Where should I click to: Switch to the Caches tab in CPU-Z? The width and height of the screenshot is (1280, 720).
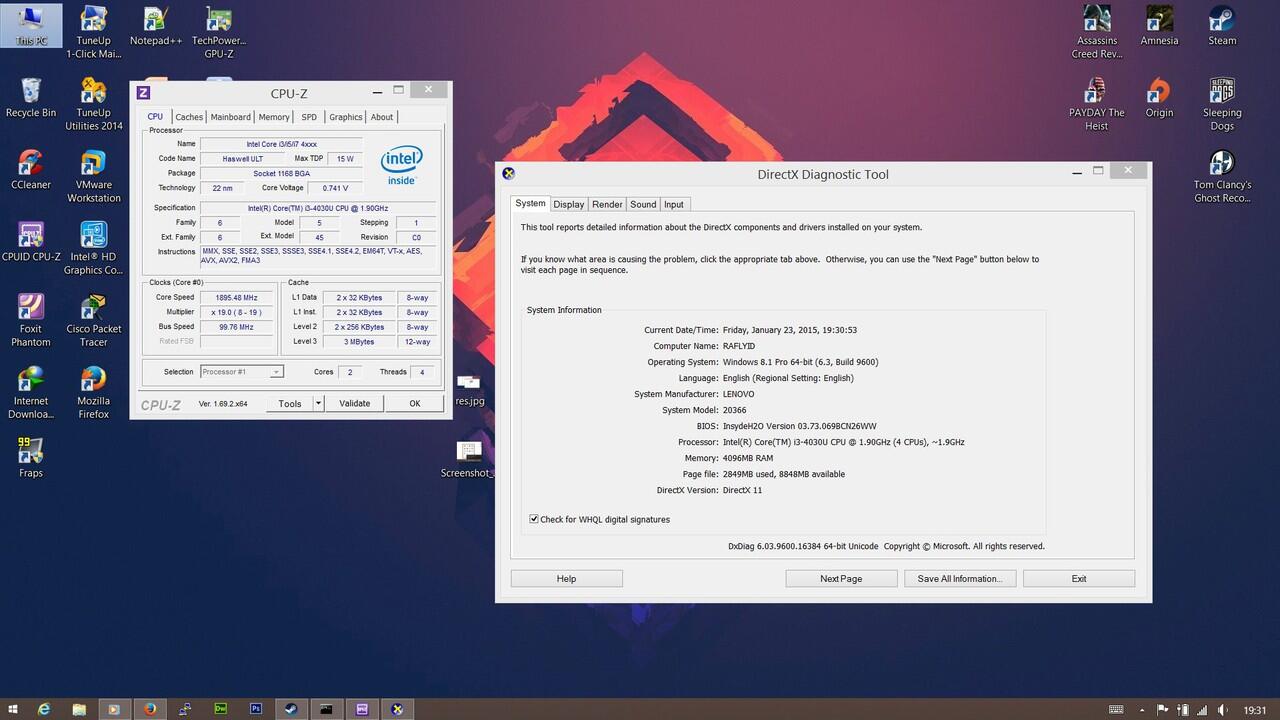point(189,117)
